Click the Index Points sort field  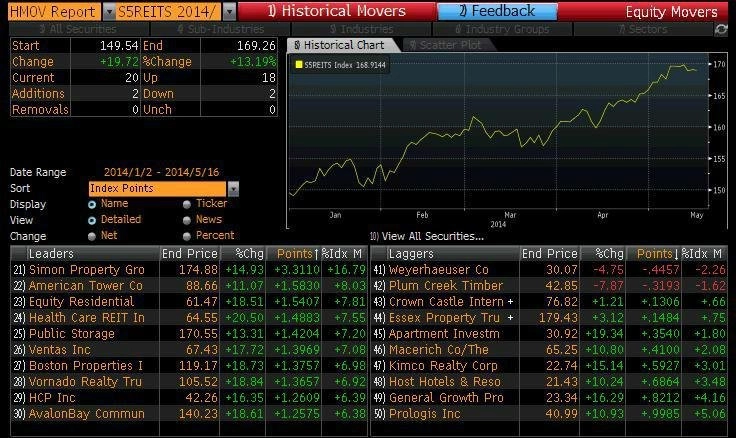click(x=157, y=189)
